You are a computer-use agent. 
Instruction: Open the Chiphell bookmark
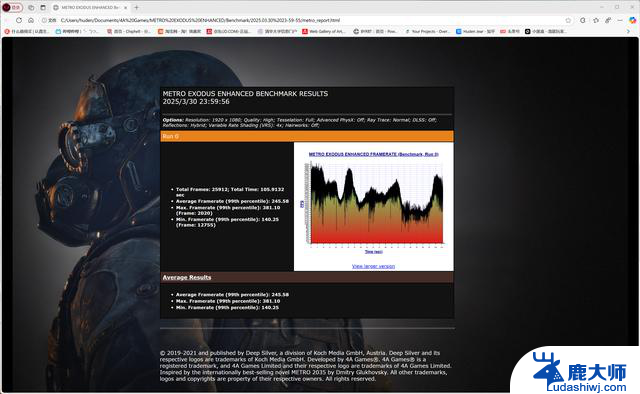tap(129, 31)
